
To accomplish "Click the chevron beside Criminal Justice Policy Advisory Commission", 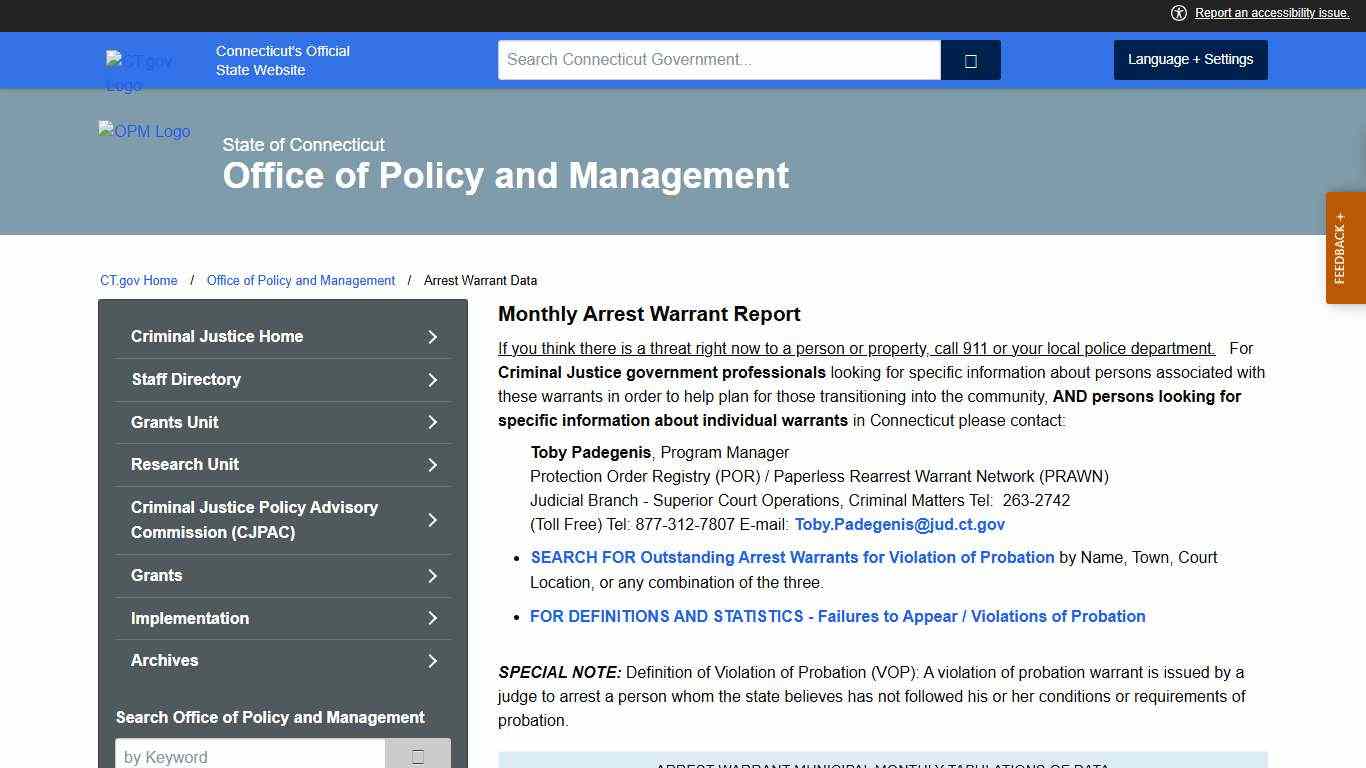I will pyautogui.click(x=432, y=520).
